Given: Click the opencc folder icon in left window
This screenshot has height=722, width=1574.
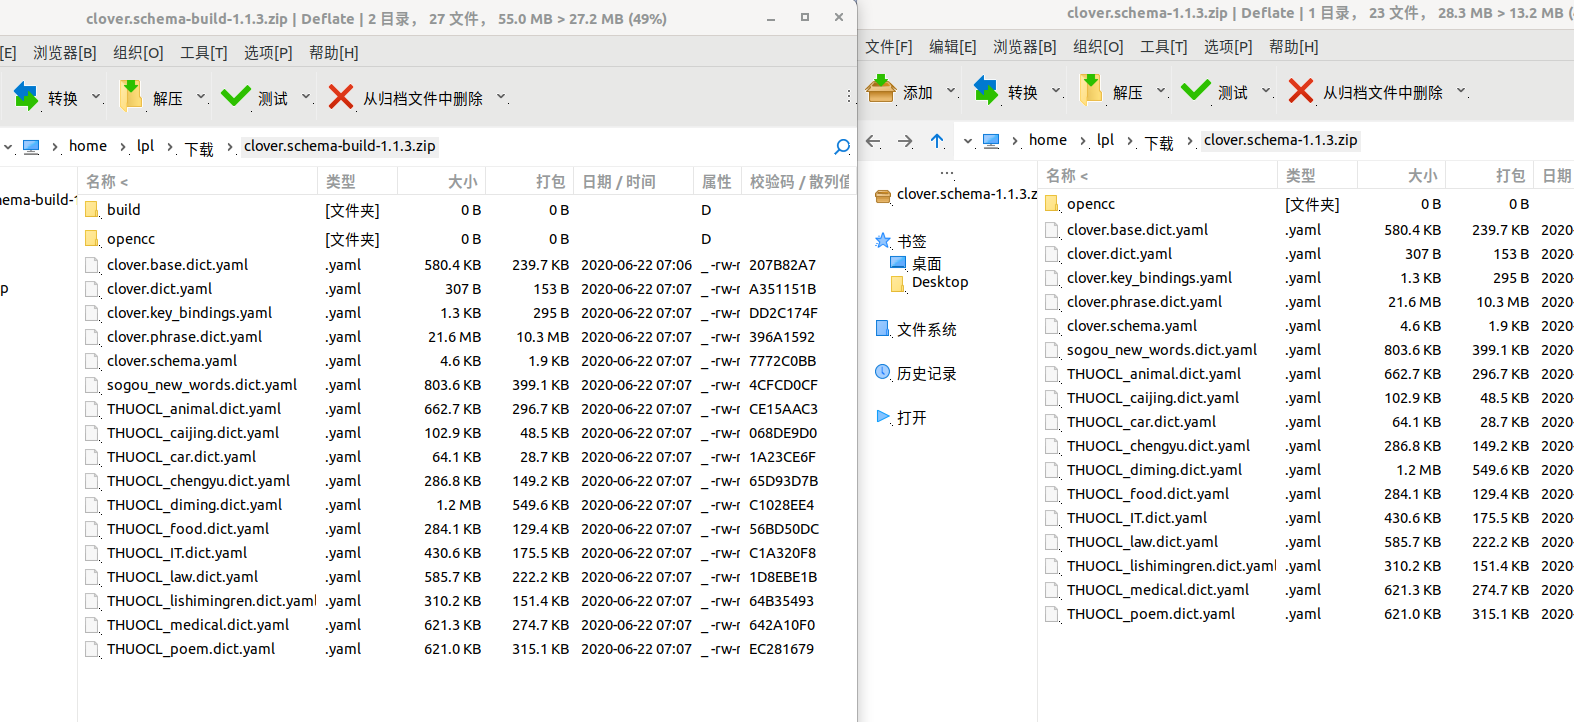Looking at the screenshot, I should click(92, 239).
